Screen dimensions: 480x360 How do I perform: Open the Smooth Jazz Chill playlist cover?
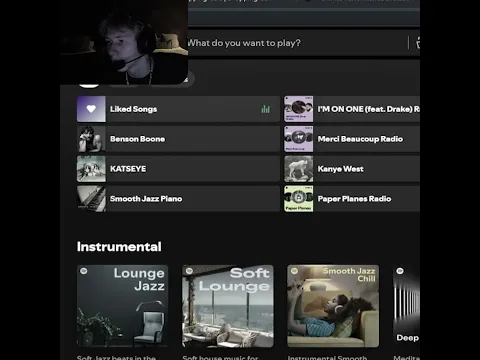click(333, 306)
